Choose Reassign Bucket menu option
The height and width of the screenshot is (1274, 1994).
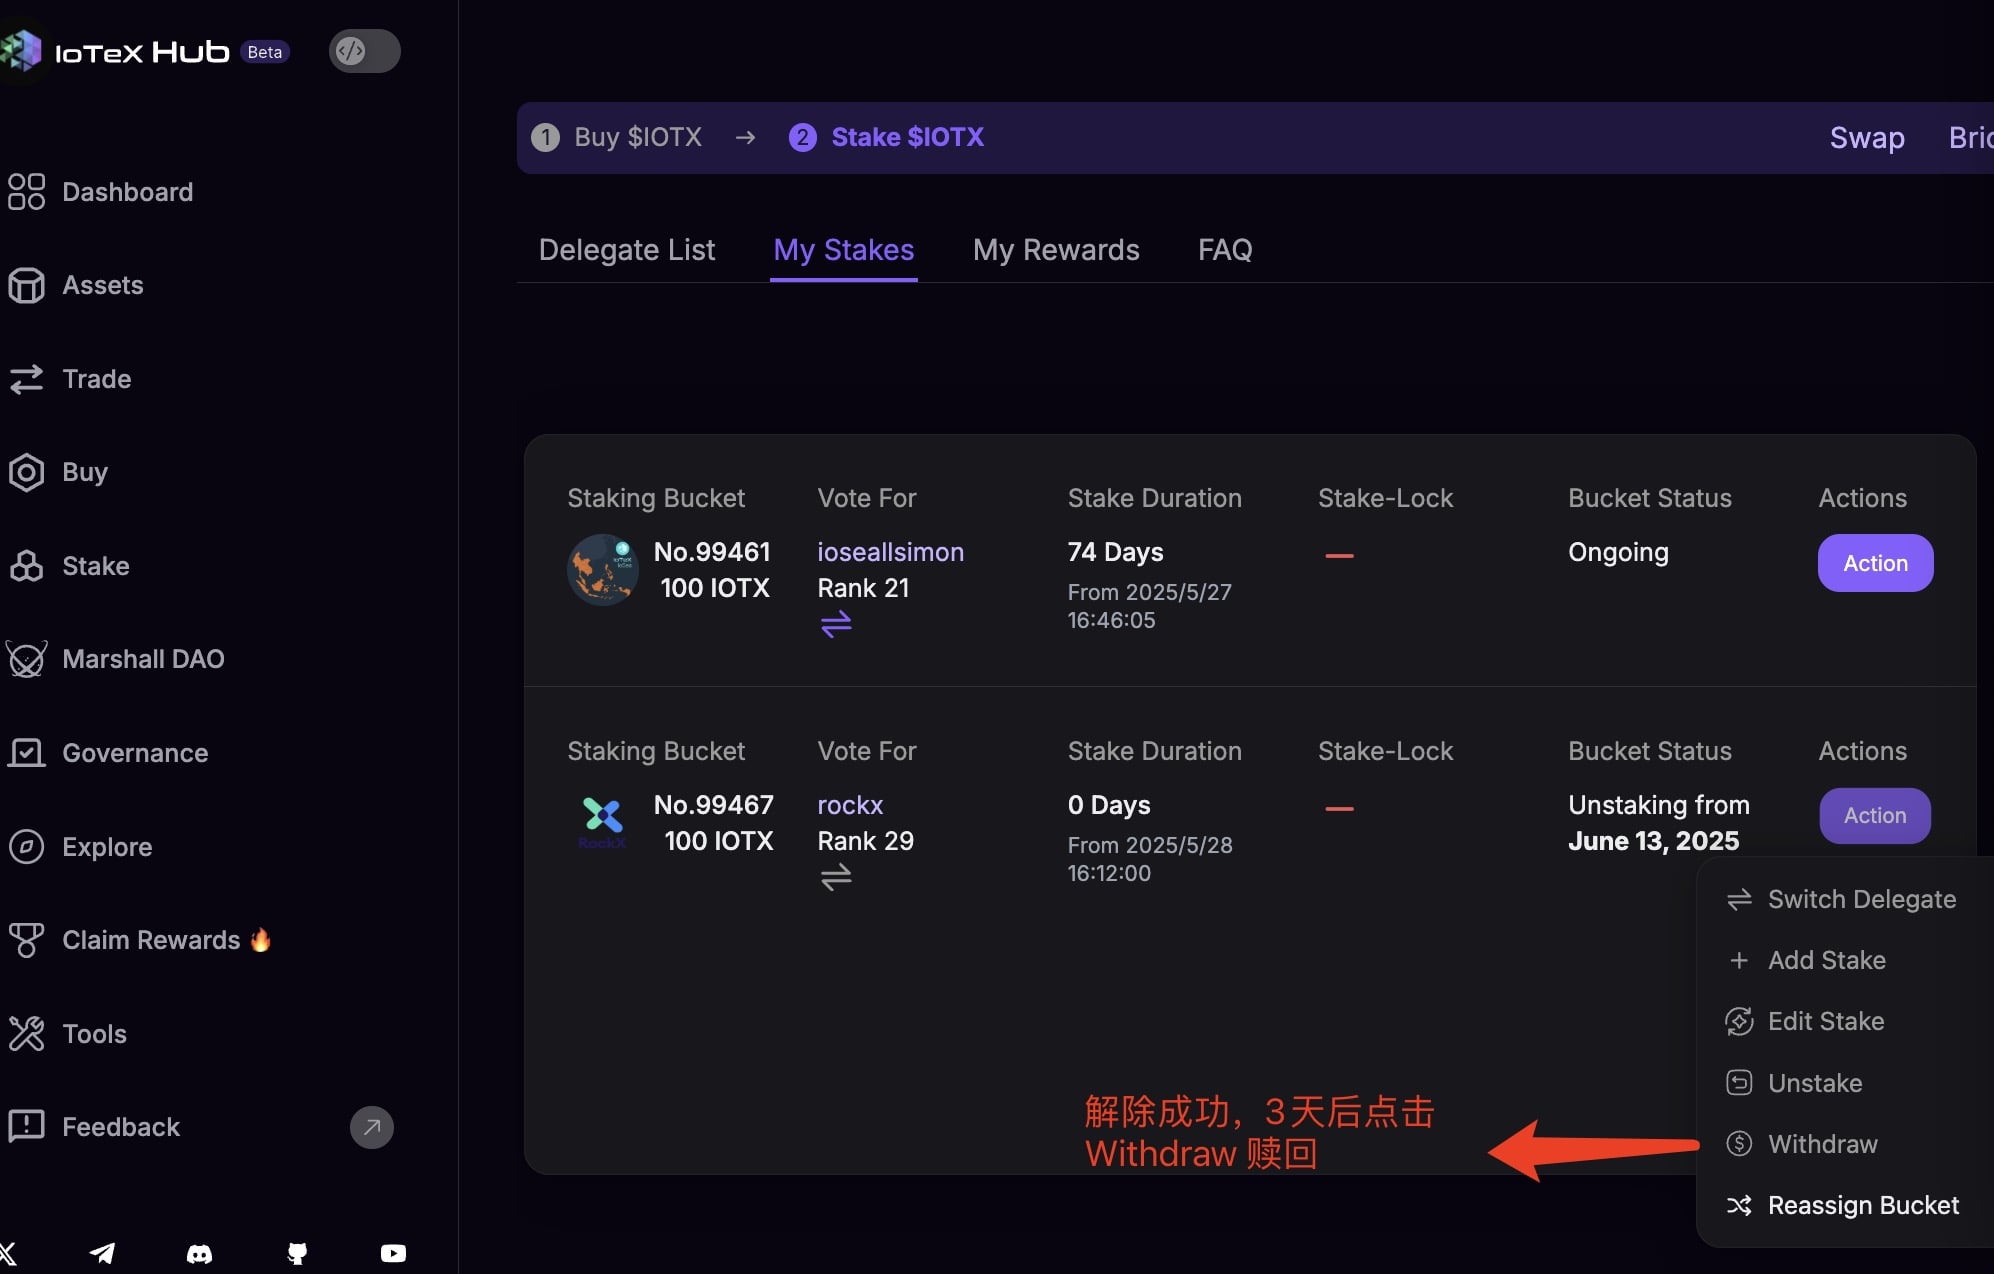pos(1862,1205)
